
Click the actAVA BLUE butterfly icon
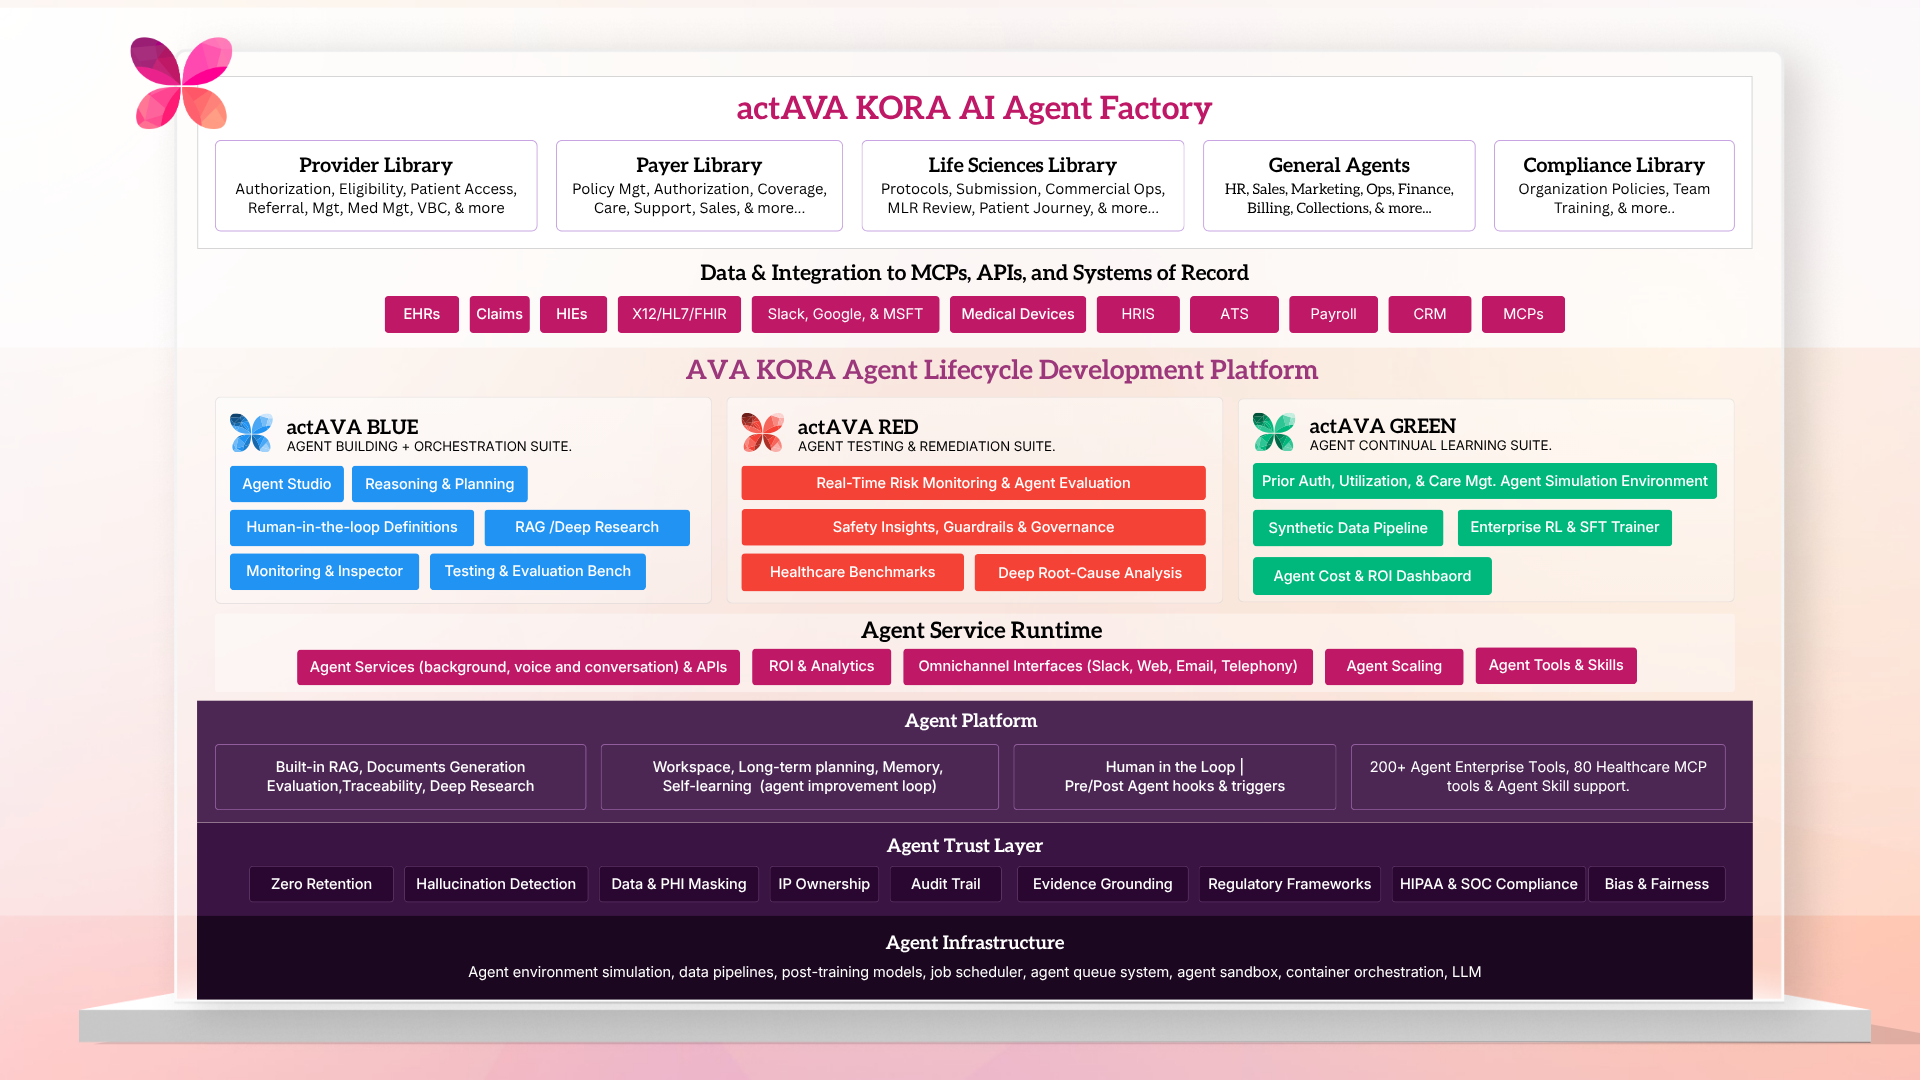click(251, 433)
